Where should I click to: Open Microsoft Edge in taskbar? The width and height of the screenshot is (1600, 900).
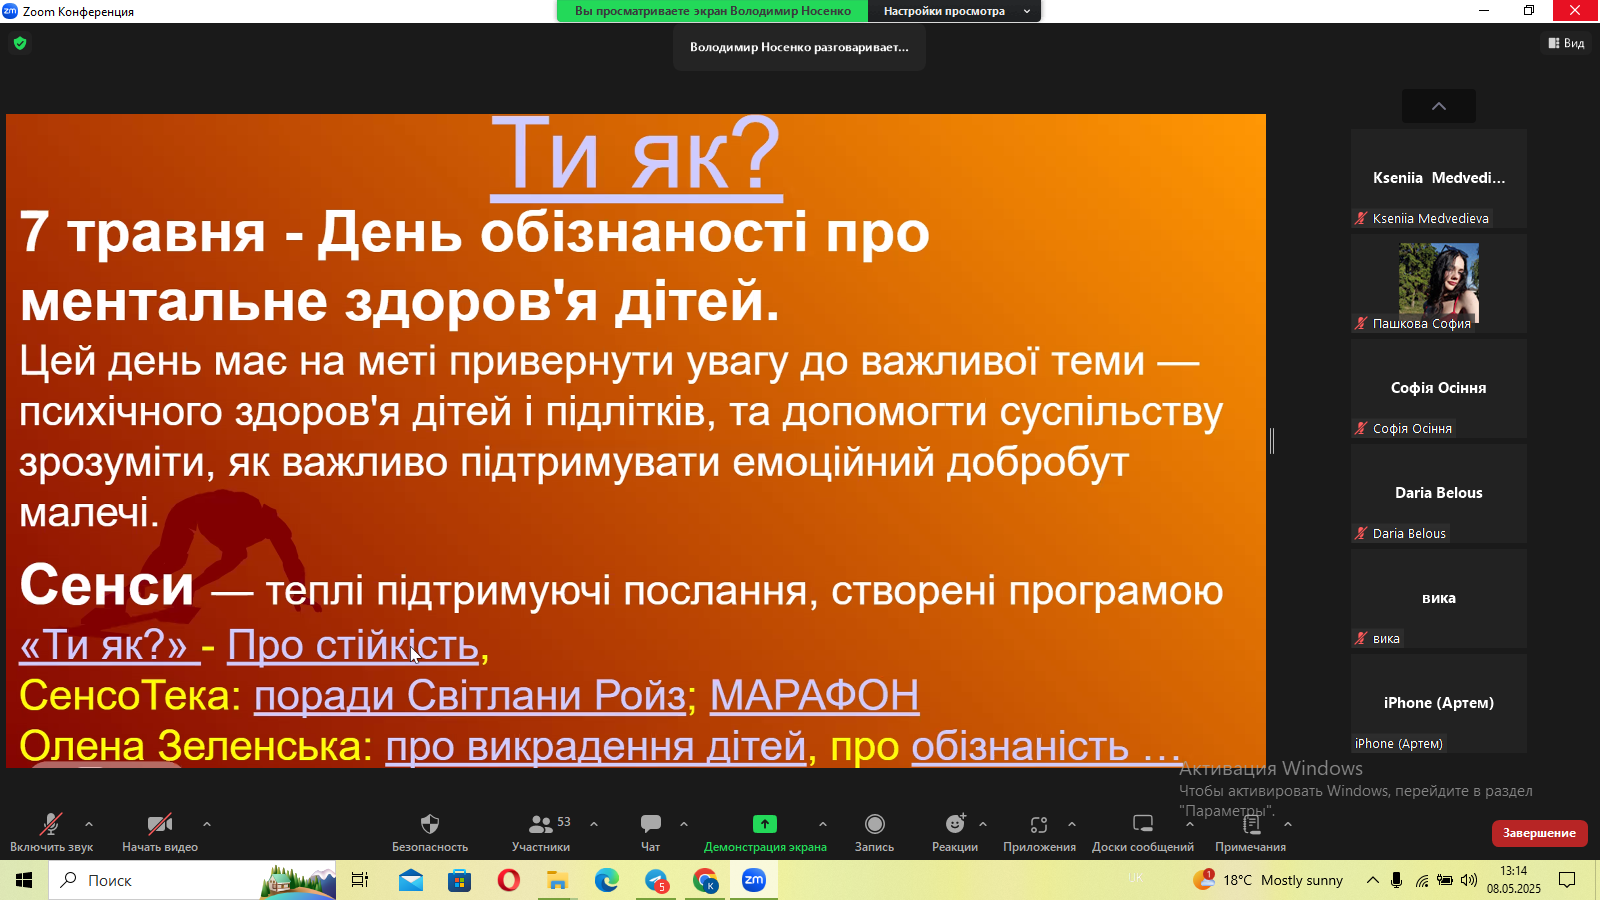point(607,880)
